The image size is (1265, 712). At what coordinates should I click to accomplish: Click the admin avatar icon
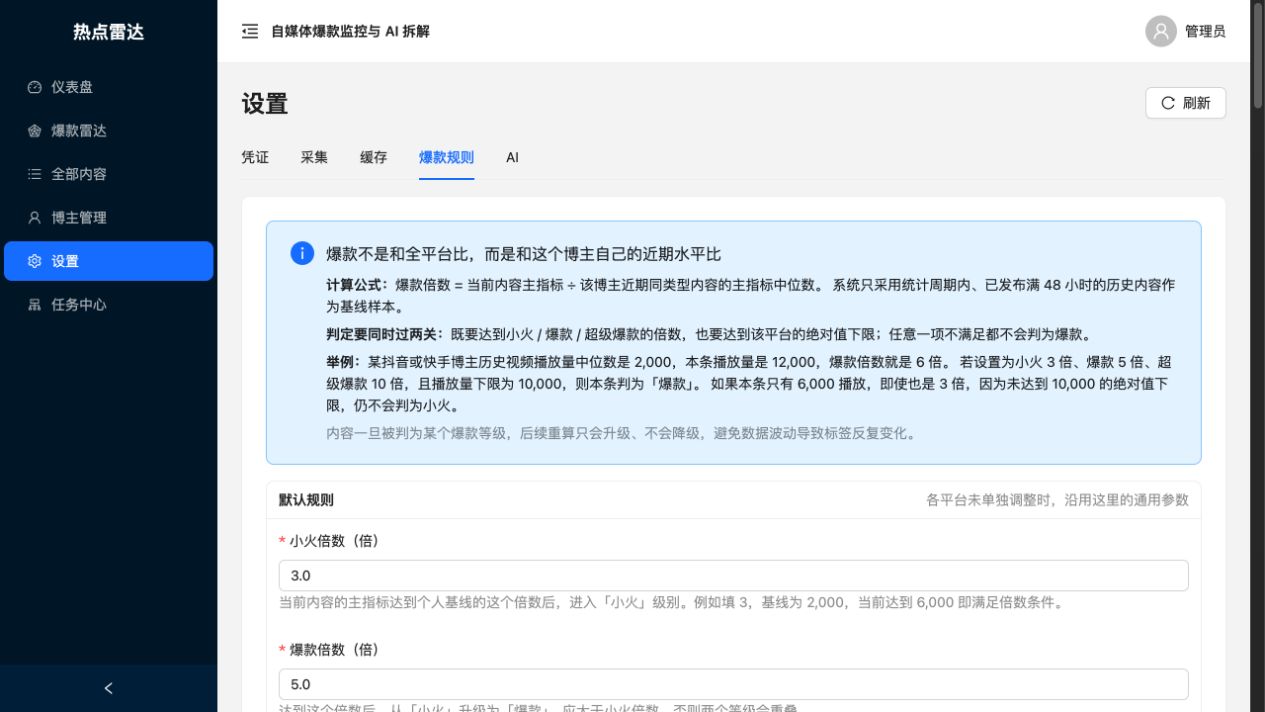pyautogui.click(x=1161, y=31)
